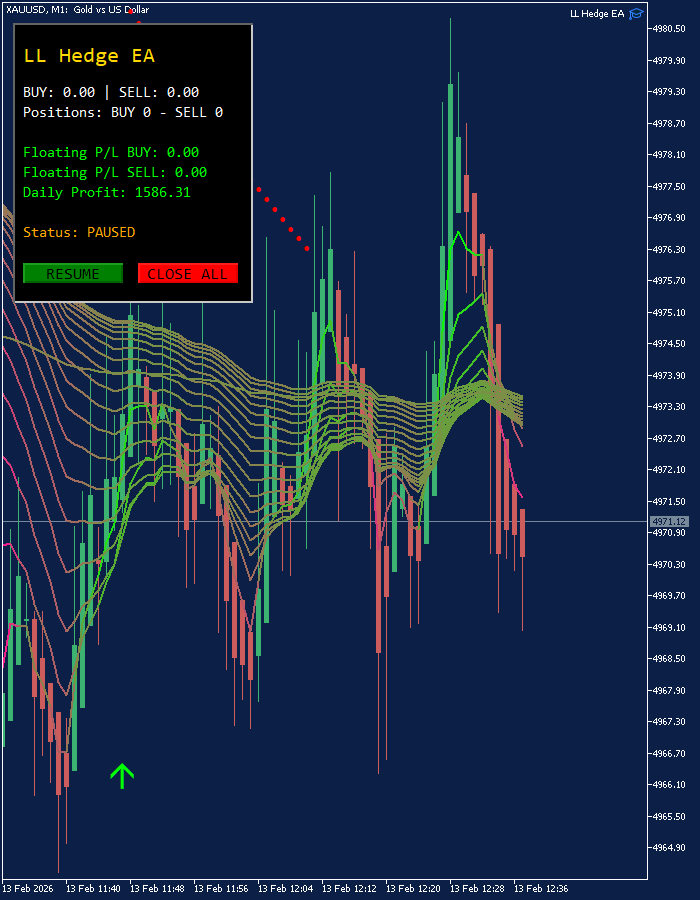The width and height of the screenshot is (700, 900).
Task: Click the 4964.90 price scale label
Action: [x=669, y=847]
